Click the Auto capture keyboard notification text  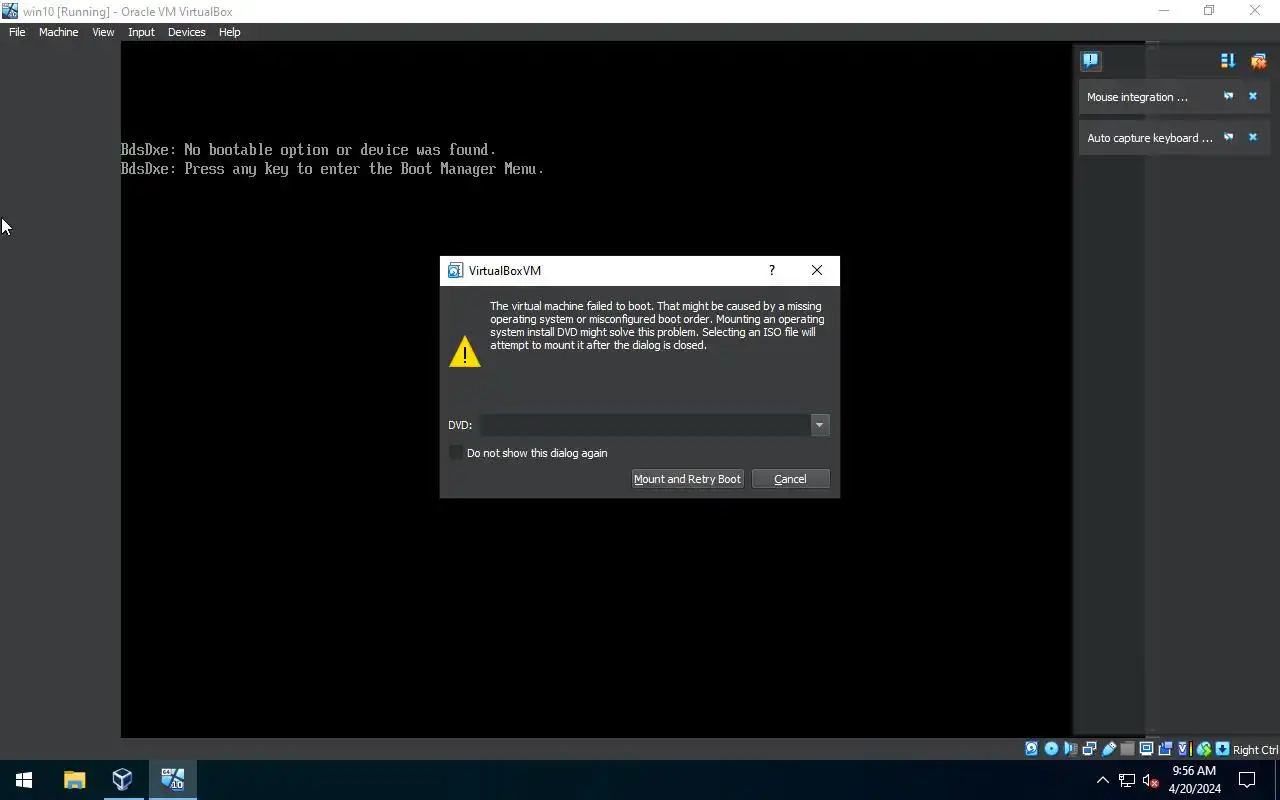(1149, 138)
